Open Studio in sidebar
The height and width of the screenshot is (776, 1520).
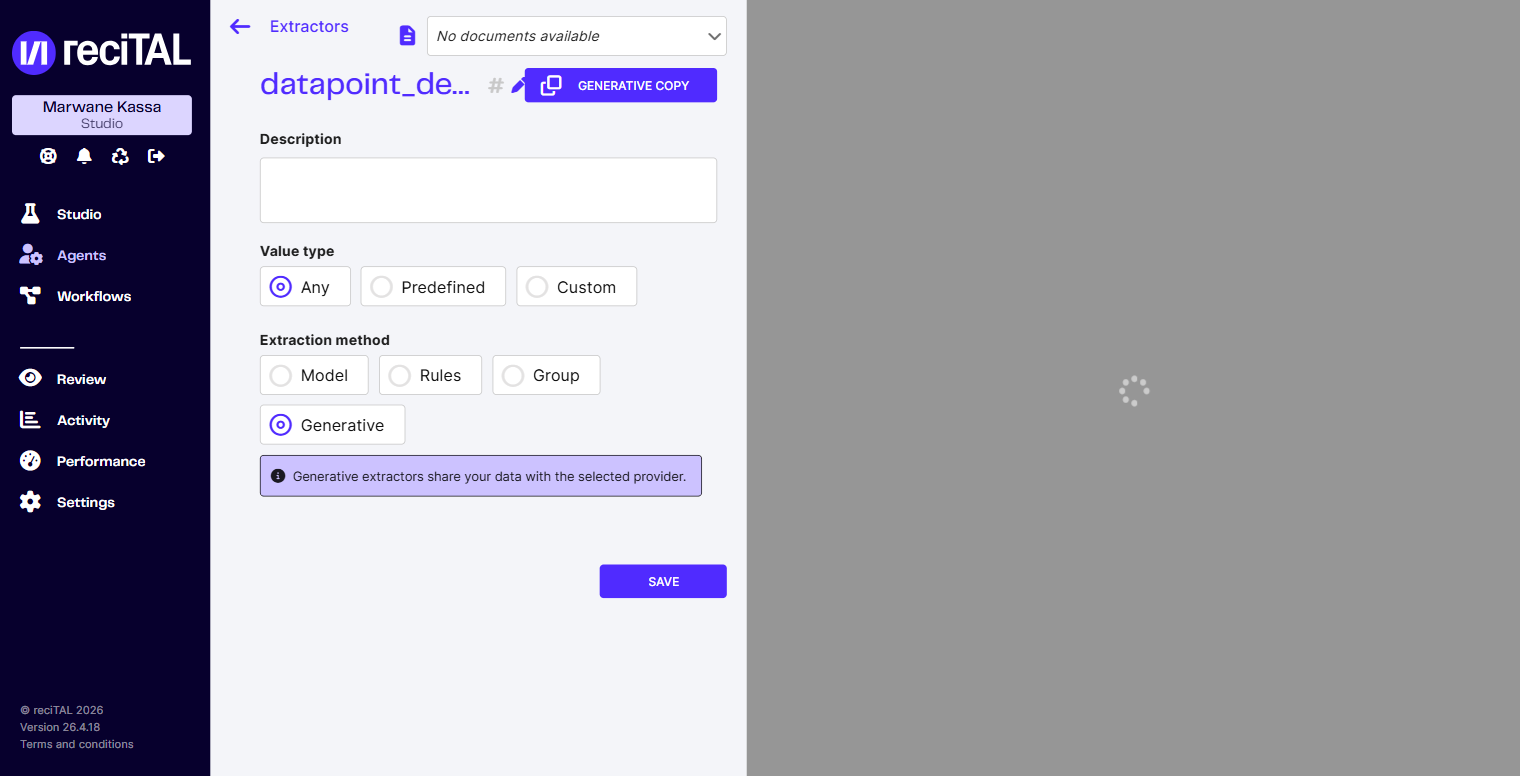[x=79, y=214]
